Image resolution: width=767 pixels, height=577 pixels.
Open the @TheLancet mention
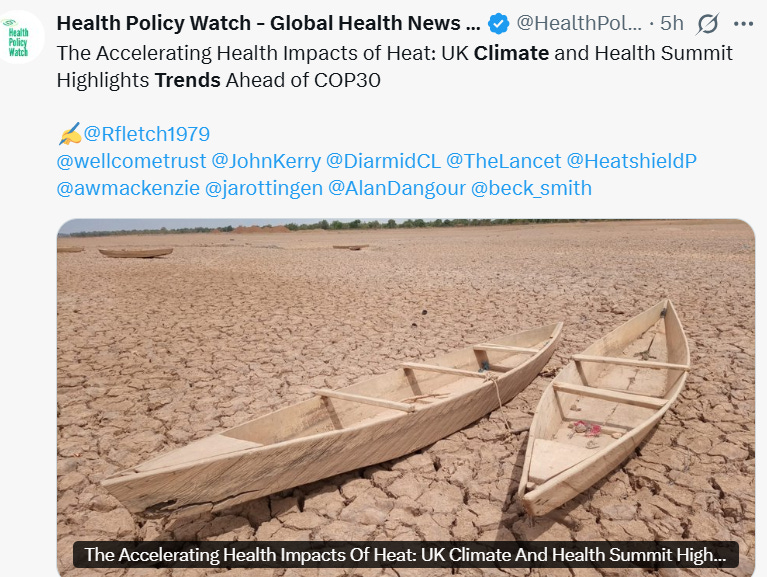503,161
